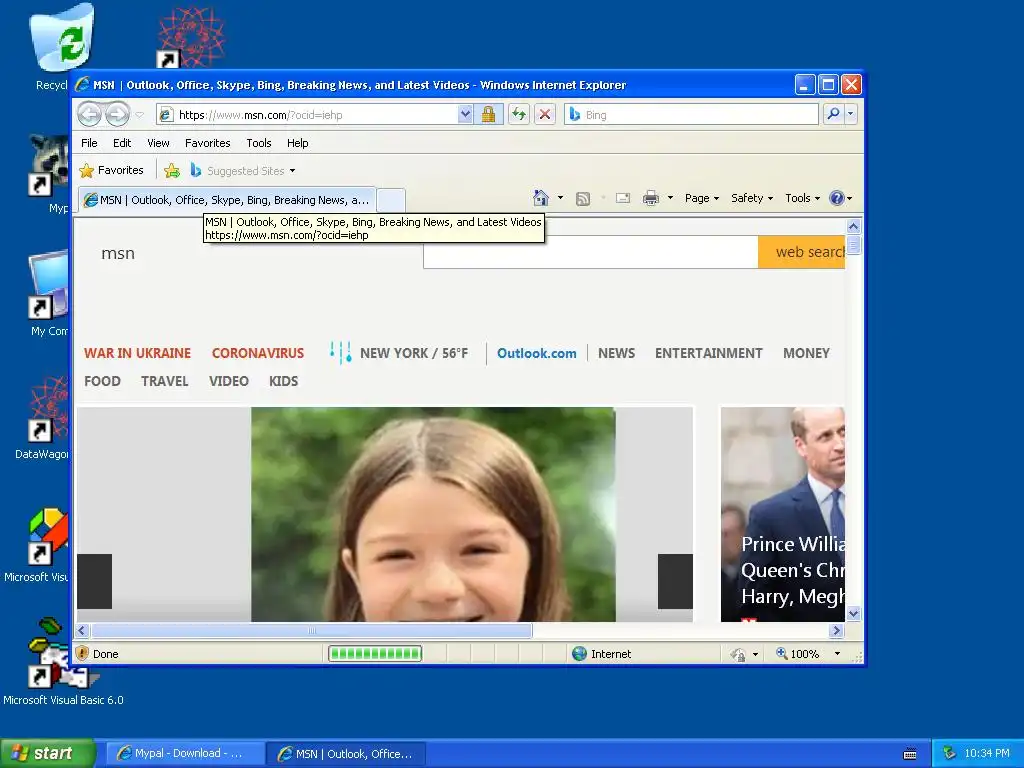Viewport: 1024px width, 768px height.
Task: Open the CORONAVIRUS link
Action: click(x=258, y=353)
